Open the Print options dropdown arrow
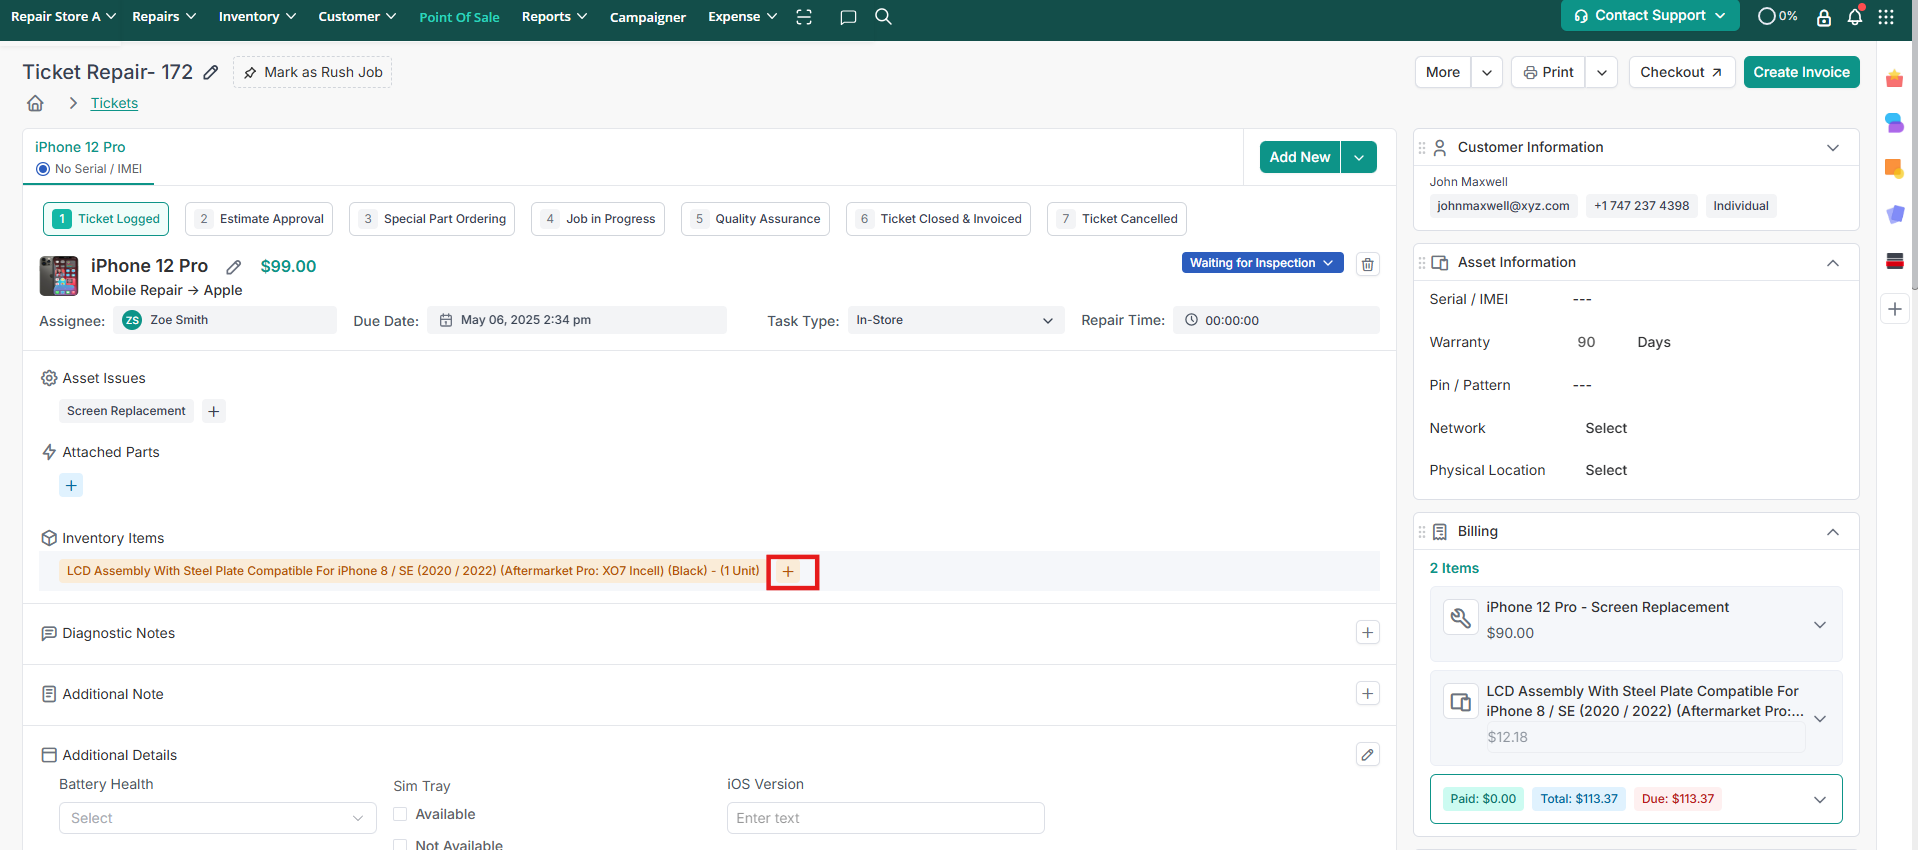The image size is (1918, 850). [1602, 72]
